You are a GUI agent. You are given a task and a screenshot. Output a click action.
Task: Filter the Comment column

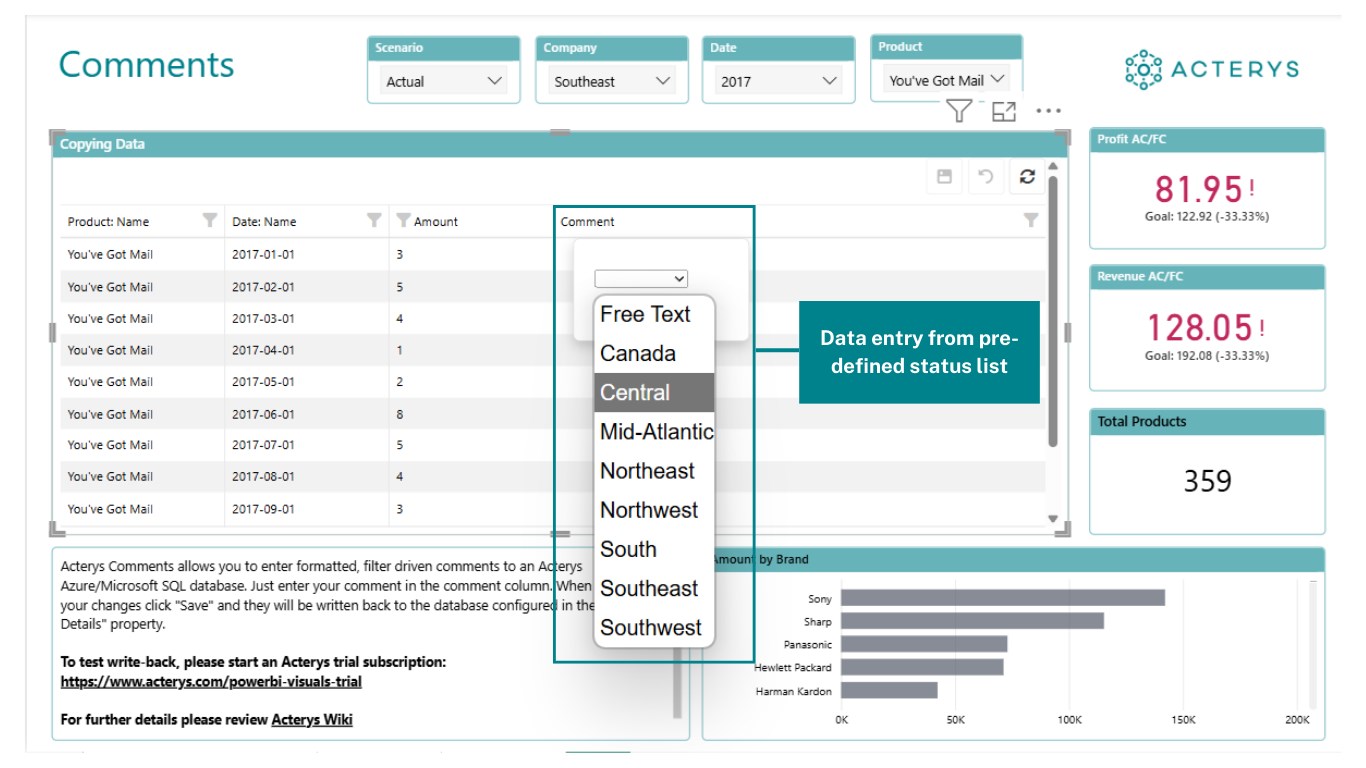point(1031,220)
